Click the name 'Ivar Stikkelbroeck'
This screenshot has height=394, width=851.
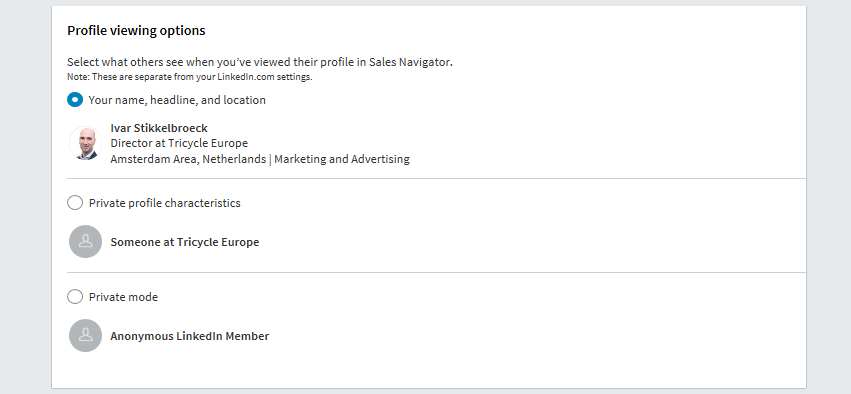(x=159, y=128)
